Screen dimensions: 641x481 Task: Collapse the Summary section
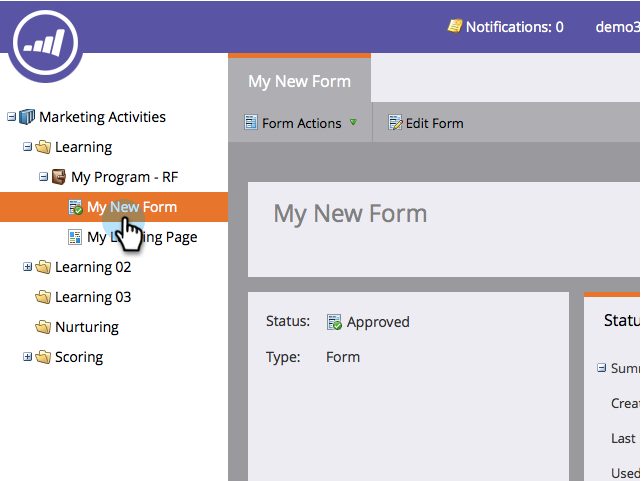[601, 368]
